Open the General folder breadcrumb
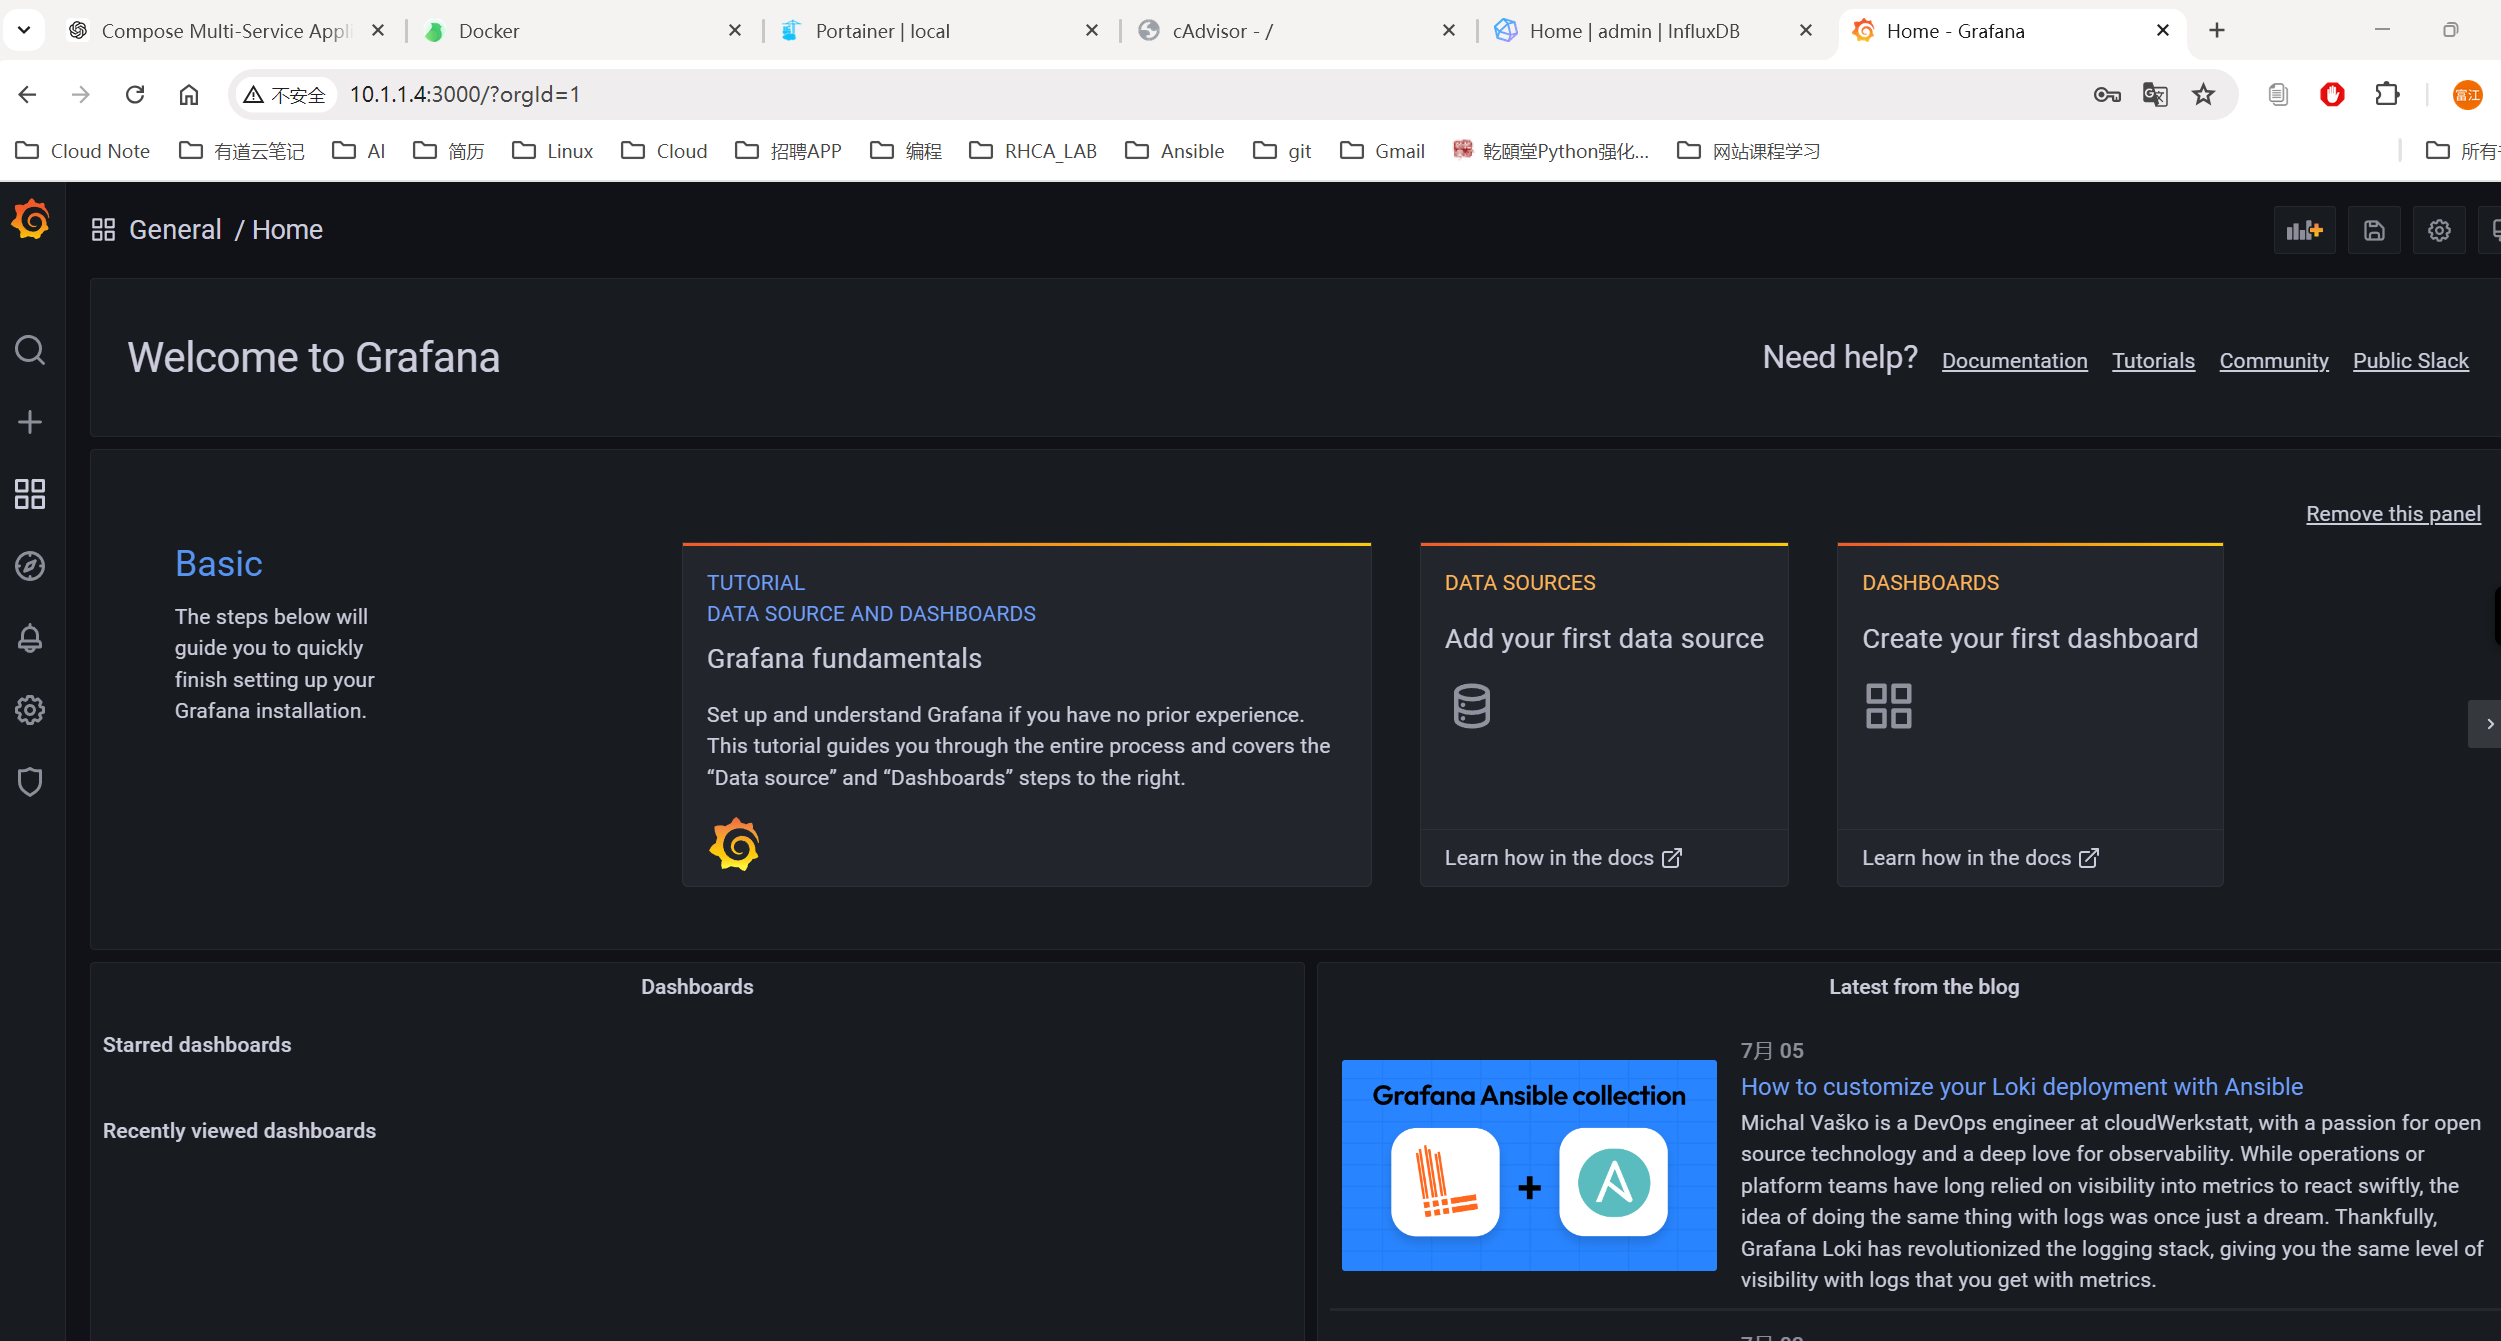Viewport: 2501px width, 1341px height. pos(175,230)
